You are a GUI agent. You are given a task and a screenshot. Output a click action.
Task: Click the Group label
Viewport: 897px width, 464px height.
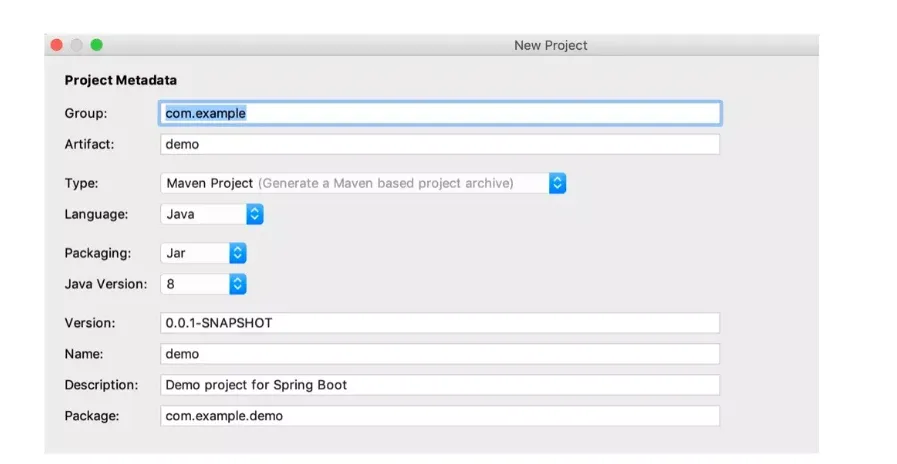click(86, 113)
